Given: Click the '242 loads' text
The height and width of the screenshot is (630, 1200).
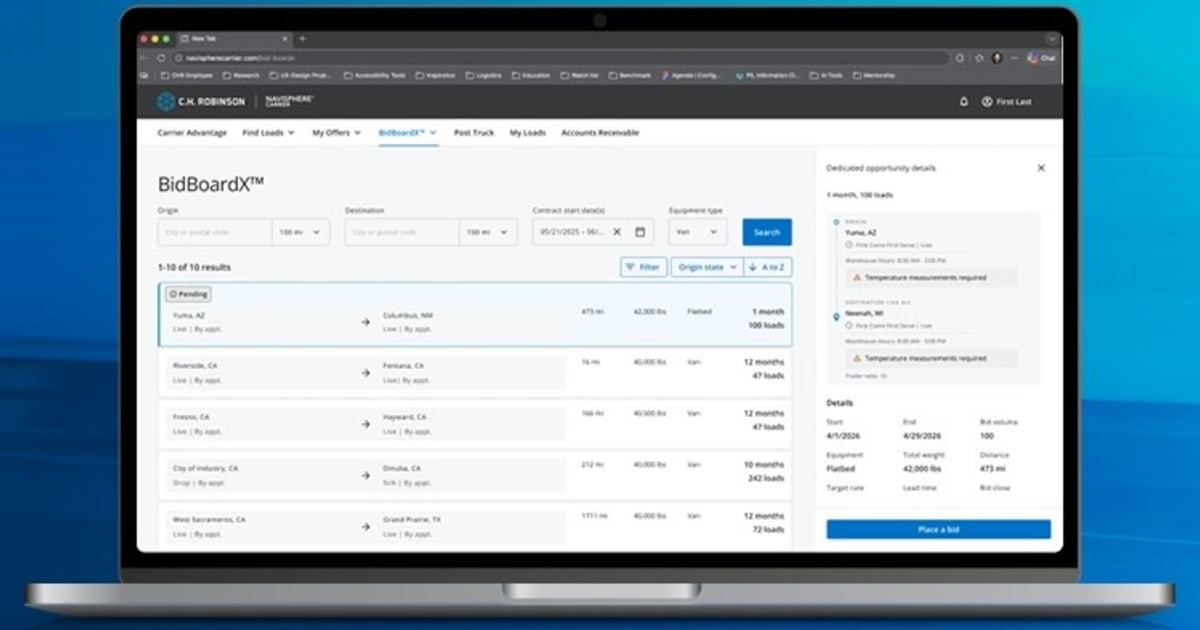Looking at the screenshot, I should tap(766, 478).
